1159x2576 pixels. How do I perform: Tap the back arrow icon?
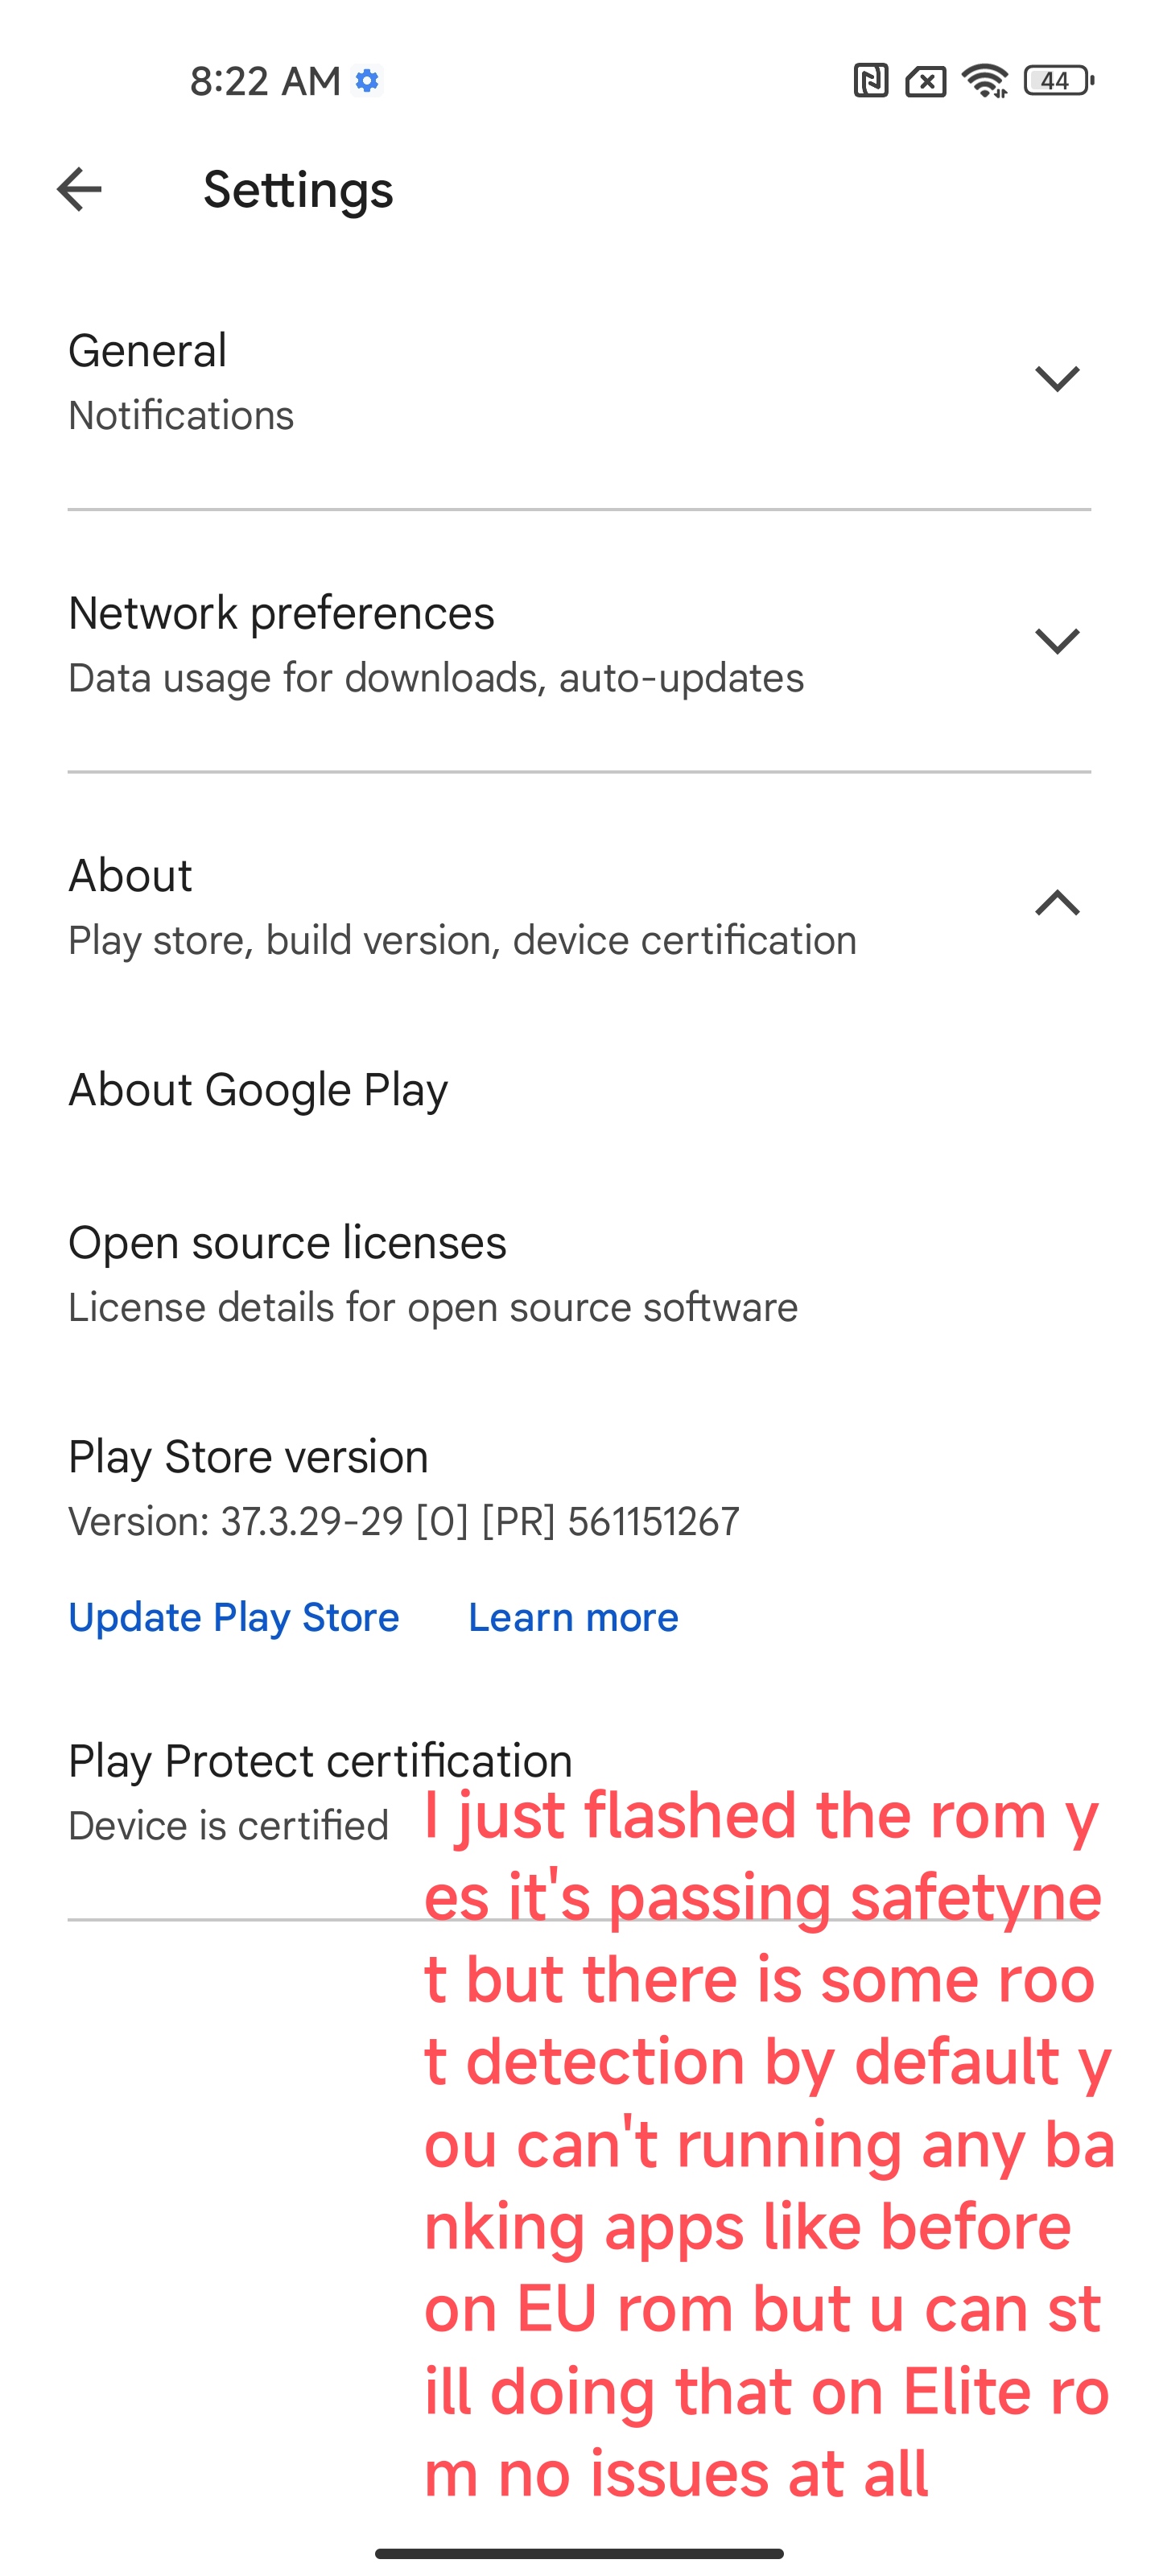[x=79, y=190]
